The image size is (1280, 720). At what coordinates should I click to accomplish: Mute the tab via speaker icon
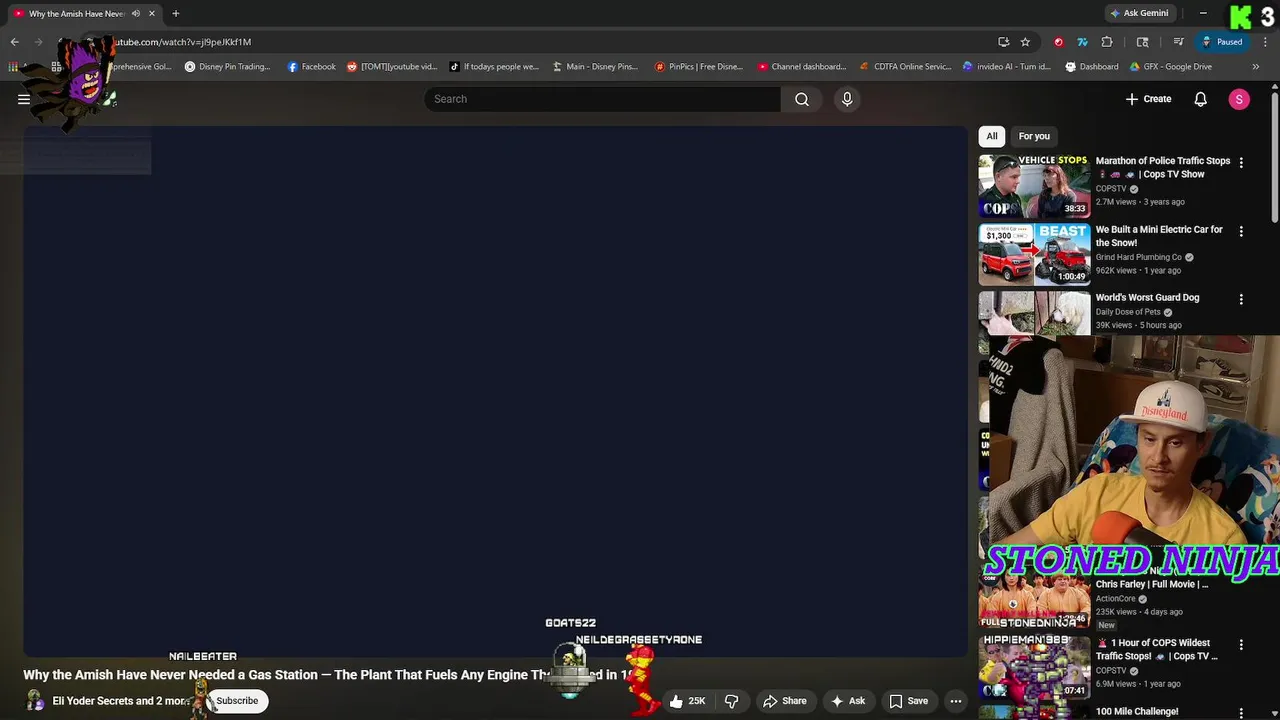point(136,13)
